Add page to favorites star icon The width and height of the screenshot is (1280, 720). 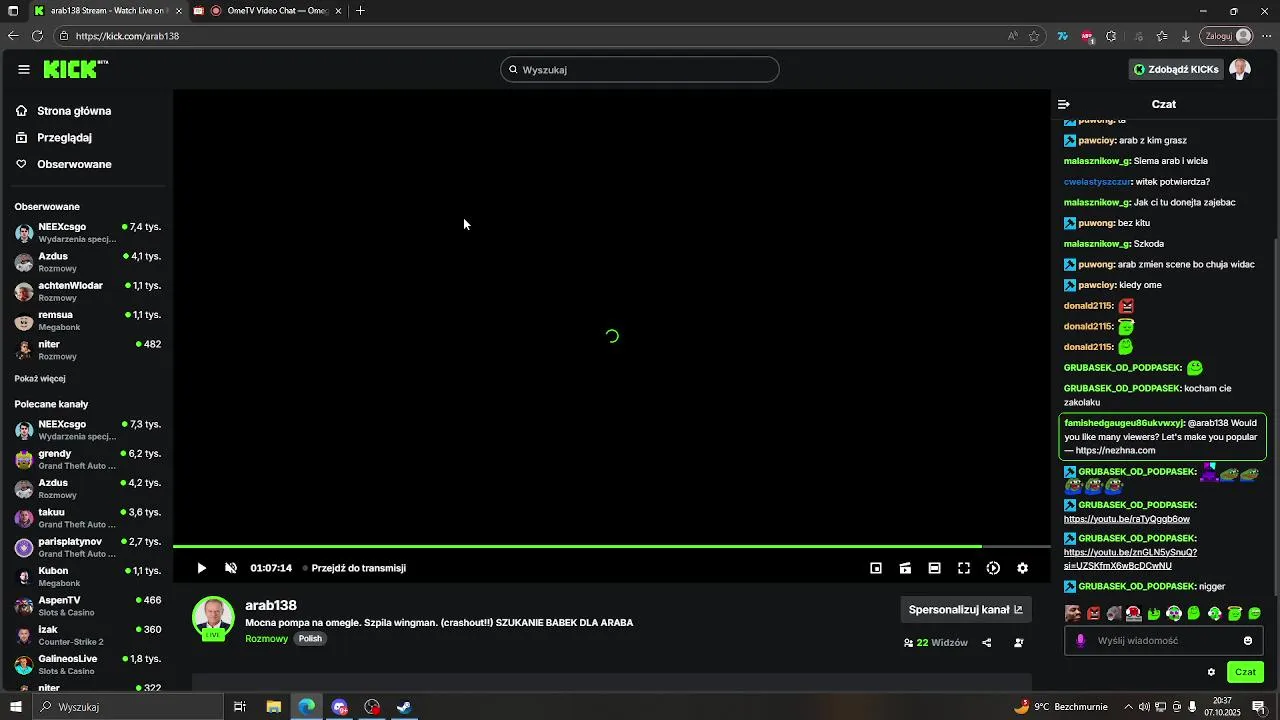tap(1034, 36)
